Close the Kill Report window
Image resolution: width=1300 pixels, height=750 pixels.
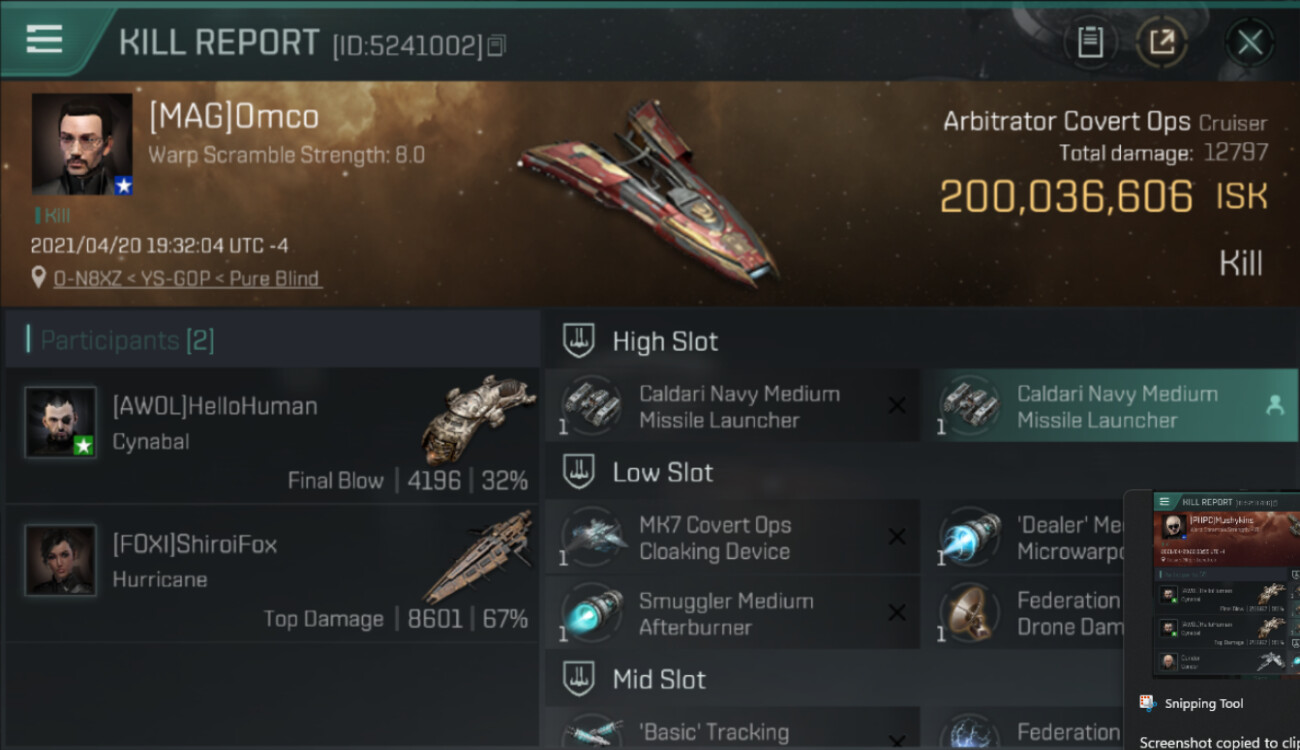[x=1250, y=42]
